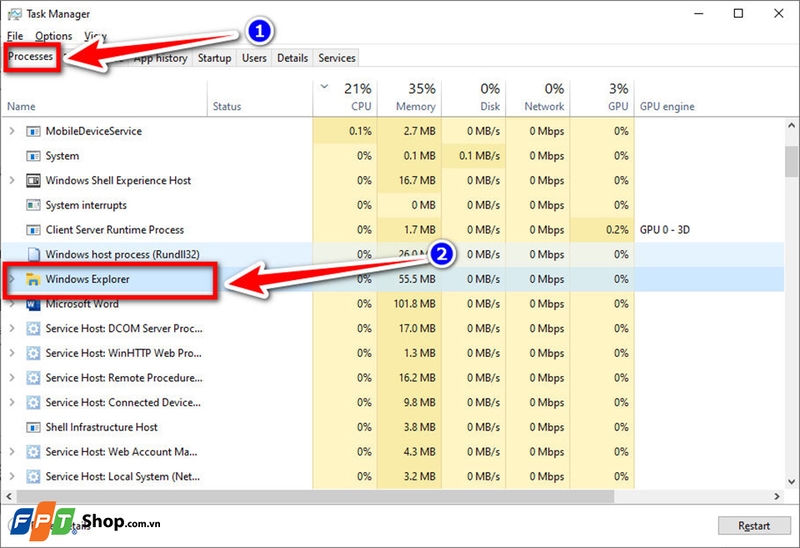Maximize the Task Manager window
The height and width of the screenshot is (548, 800).
[x=738, y=14]
